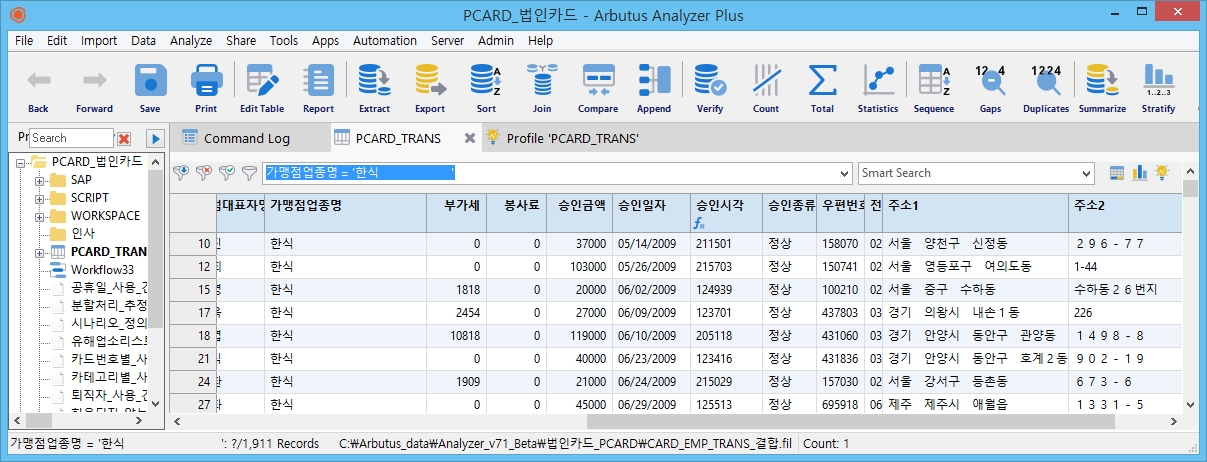Click the blue play arrow beside search

tap(155, 138)
